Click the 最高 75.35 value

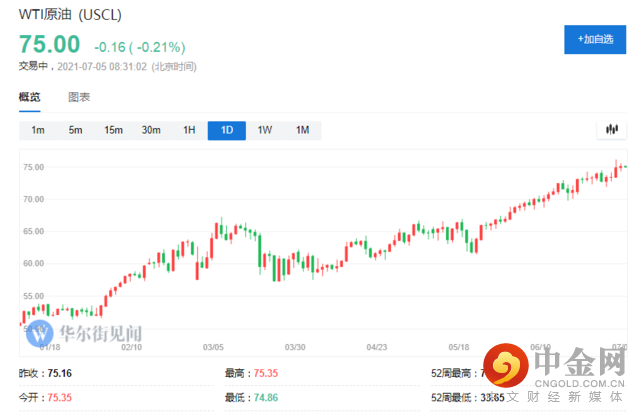[x=266, y=373]
